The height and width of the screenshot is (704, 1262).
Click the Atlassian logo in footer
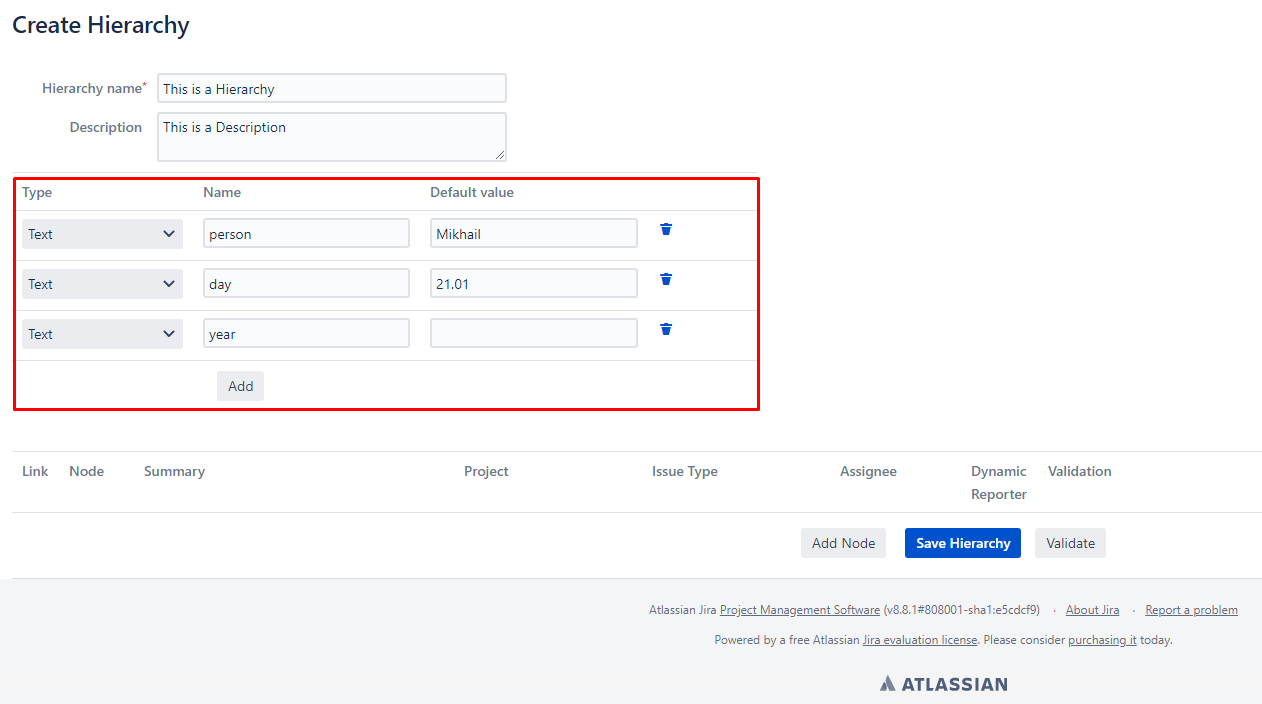tap(943, 684)
